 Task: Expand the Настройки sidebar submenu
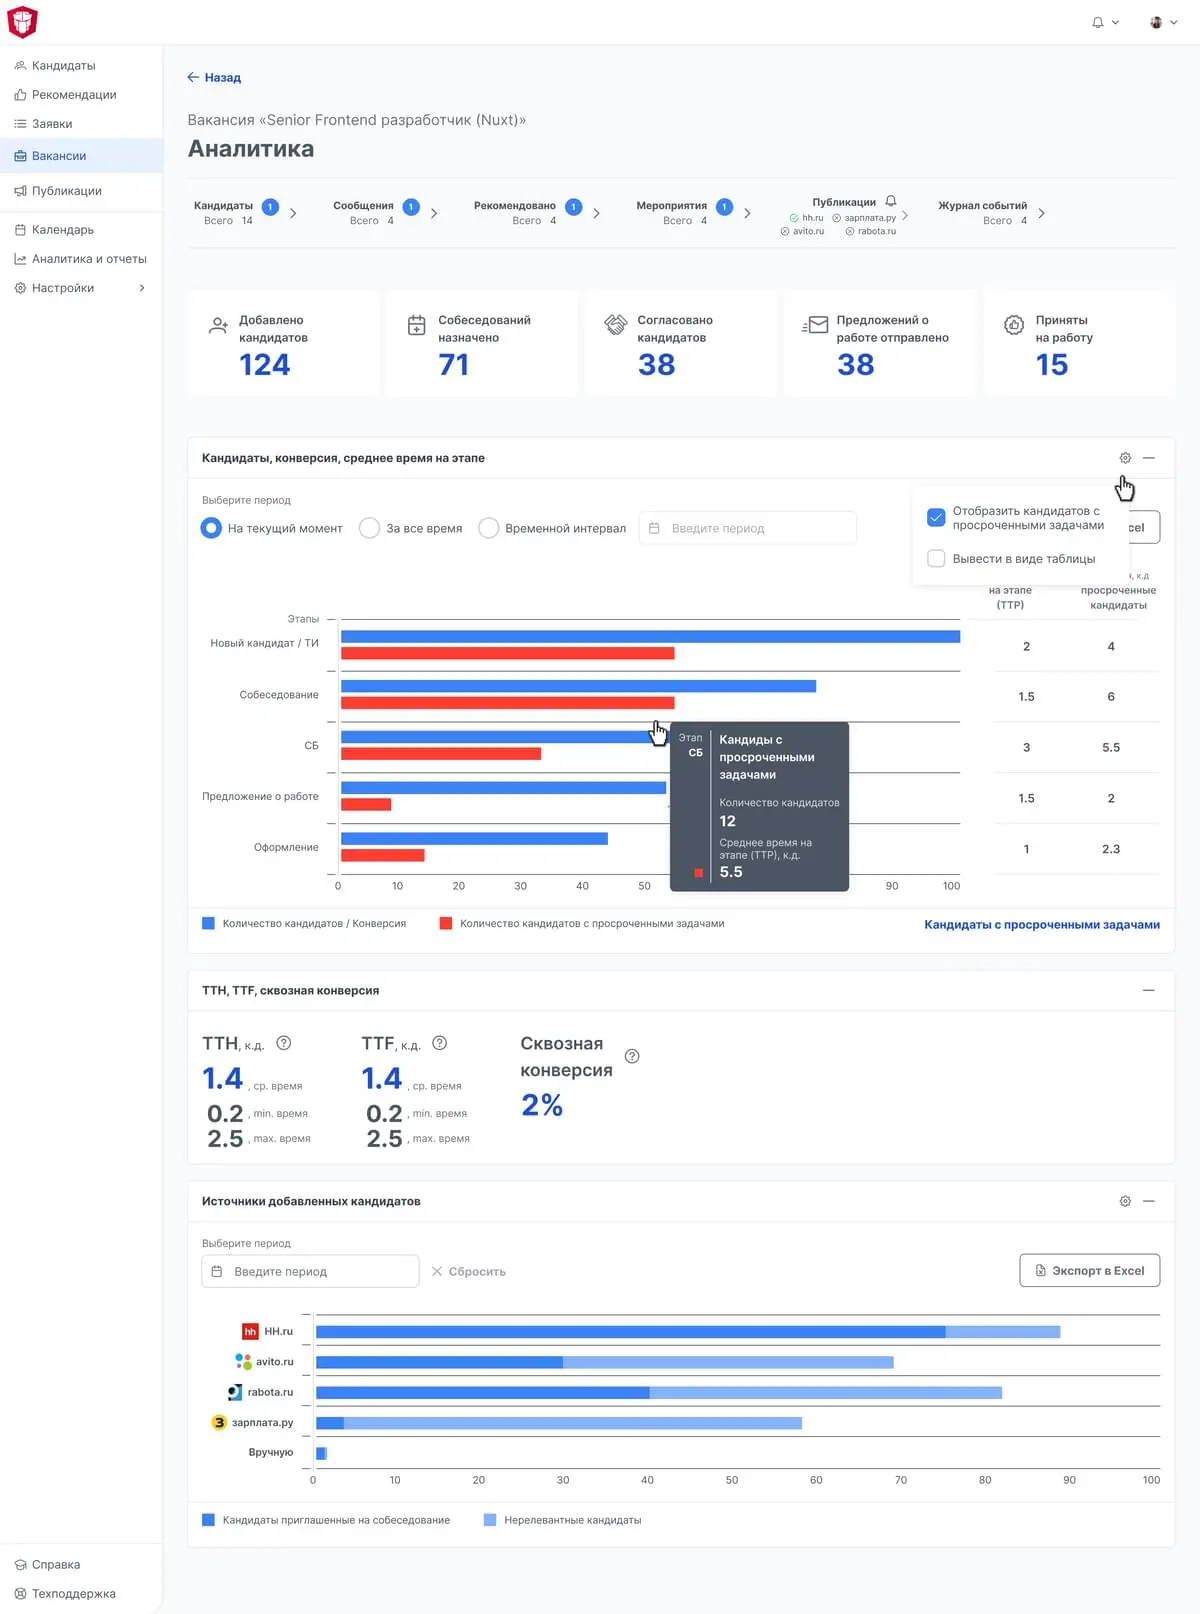(142, 288)
